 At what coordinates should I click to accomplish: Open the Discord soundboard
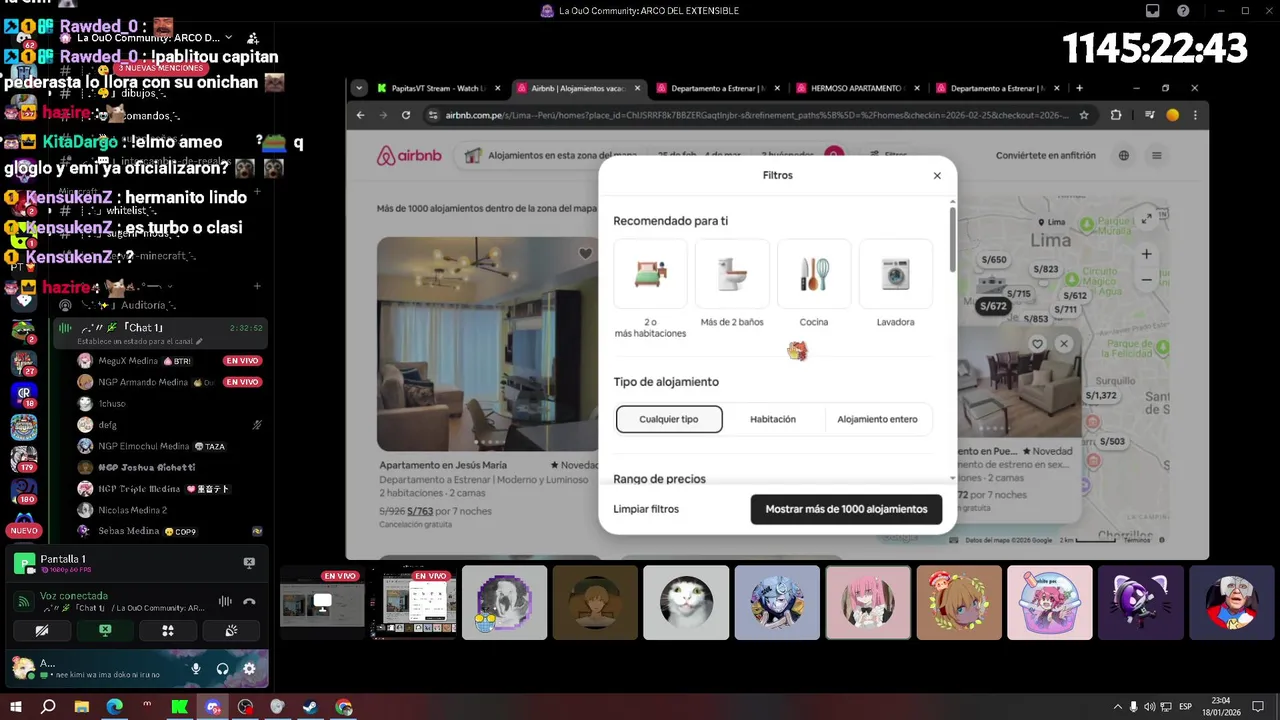coord(231,631)
